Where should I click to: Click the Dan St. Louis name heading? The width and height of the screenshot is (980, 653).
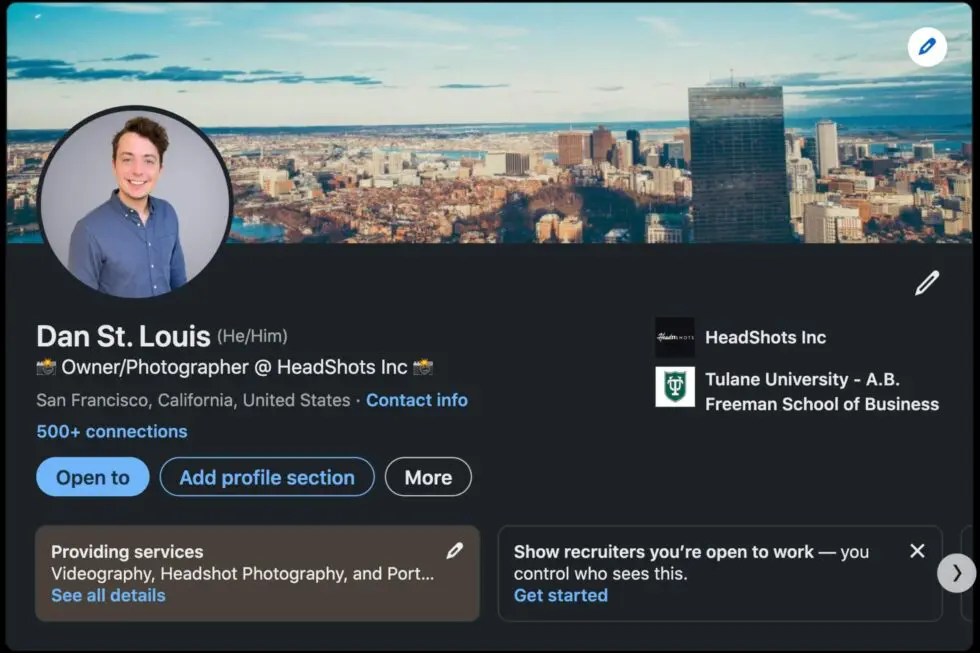124,336
